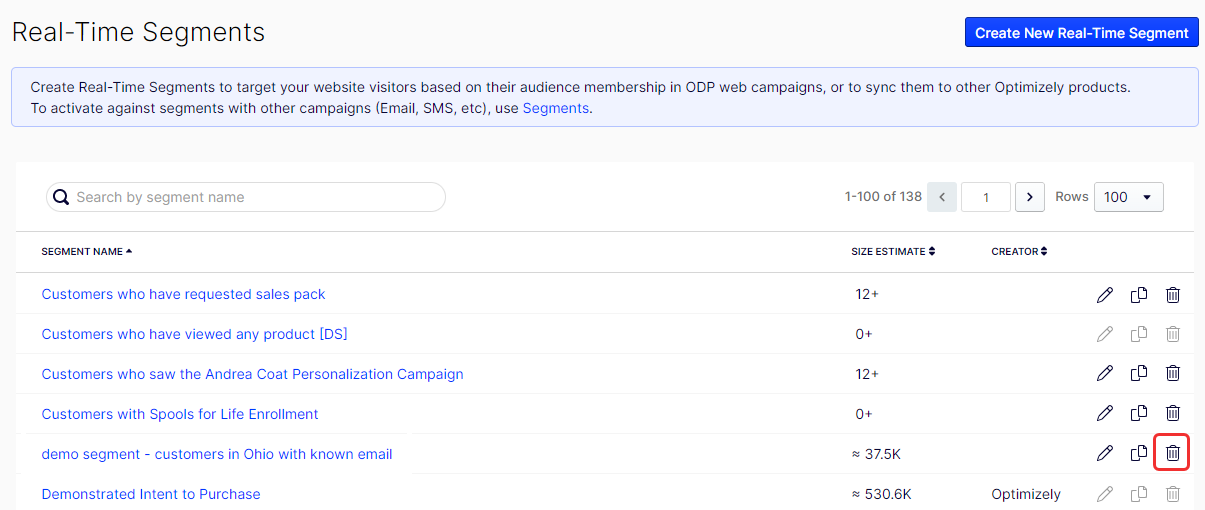The width and height of the screenshot is (1205, 510).
Task: Go to next page of segments
Action: point(1030,197)
